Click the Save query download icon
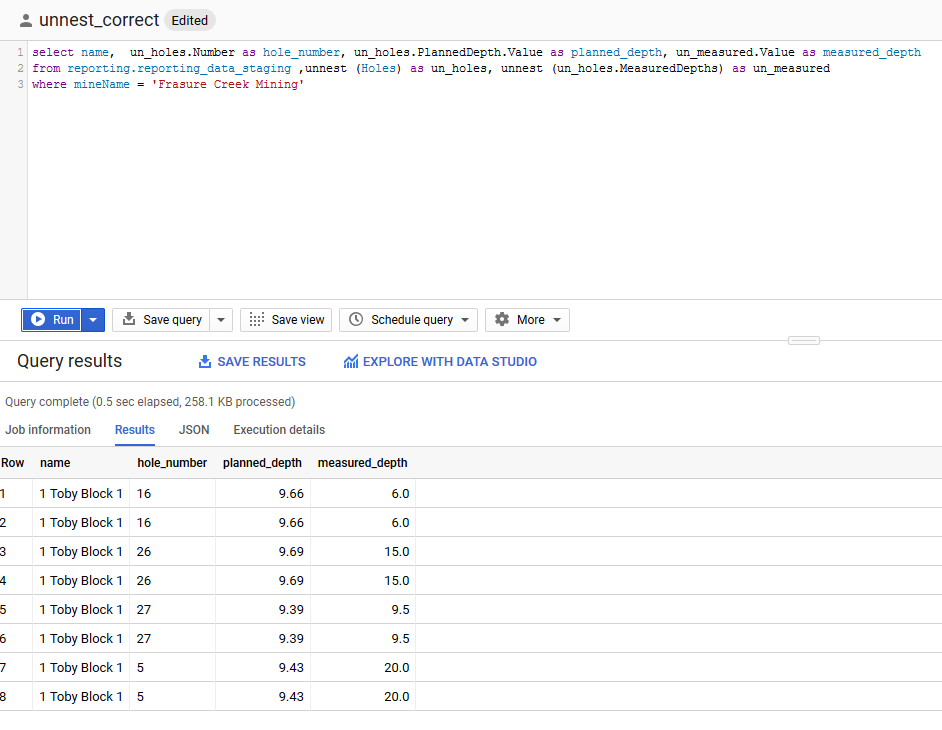 129,320
